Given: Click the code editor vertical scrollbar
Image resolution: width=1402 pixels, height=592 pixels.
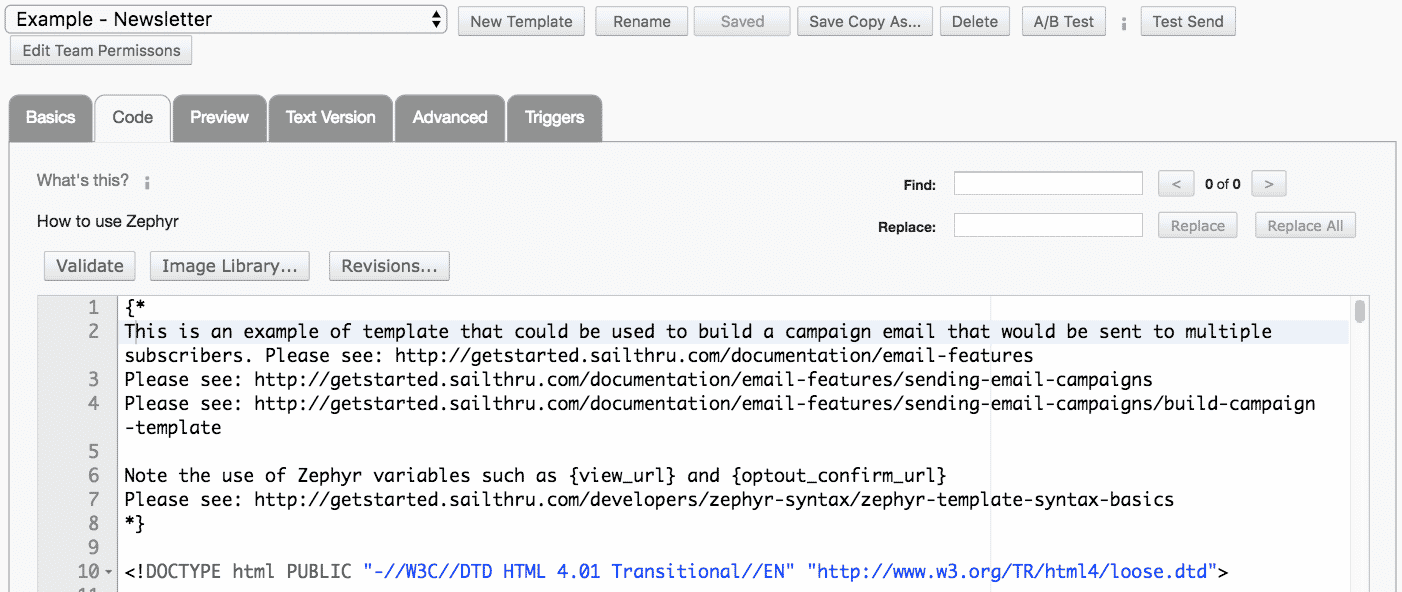Looking at the screenshot, I should tap(1360, 312).
